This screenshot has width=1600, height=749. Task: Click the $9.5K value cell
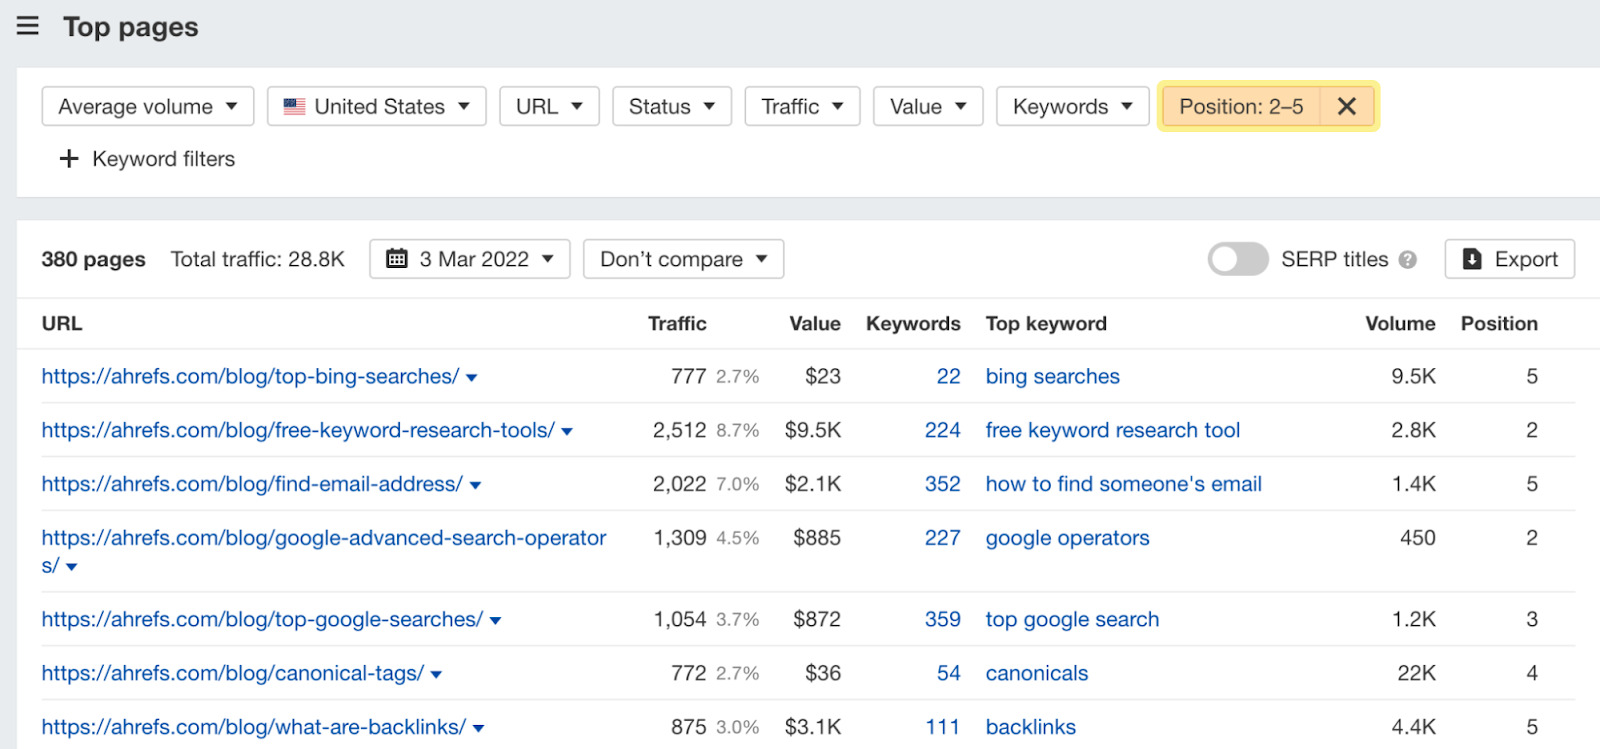[813, 430]
